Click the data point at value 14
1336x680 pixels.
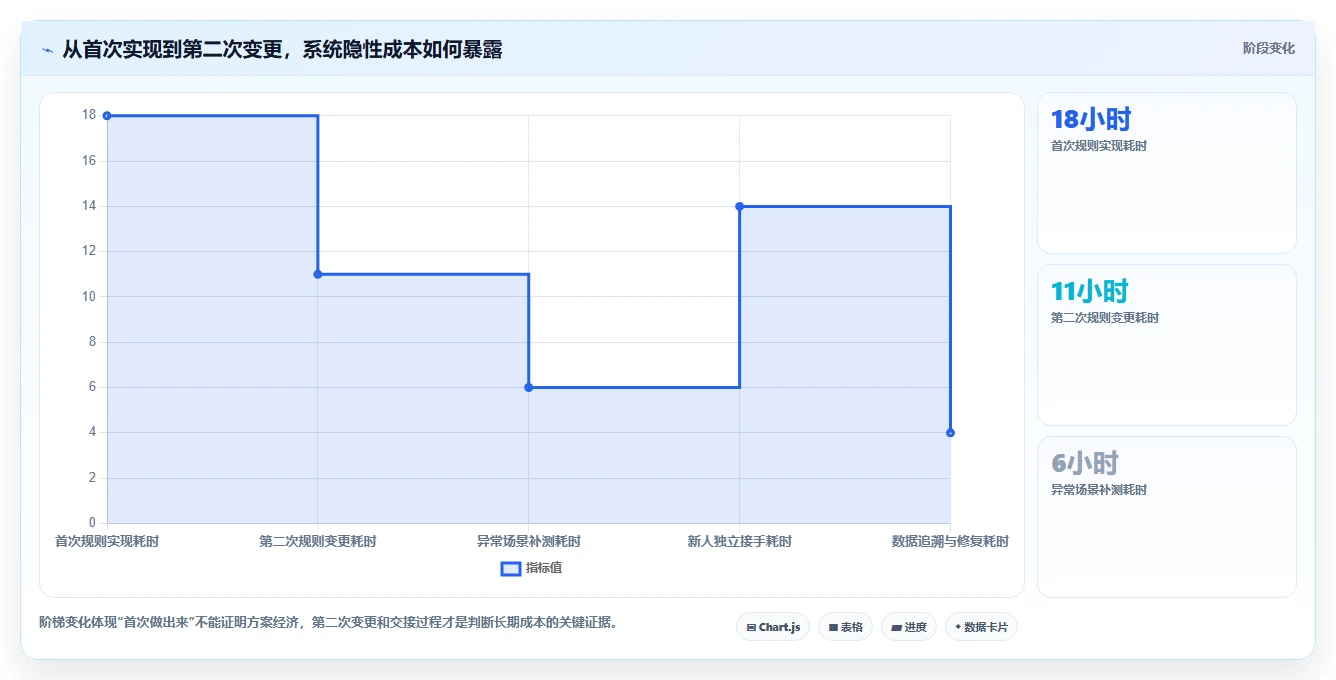[x=739, y=206]
